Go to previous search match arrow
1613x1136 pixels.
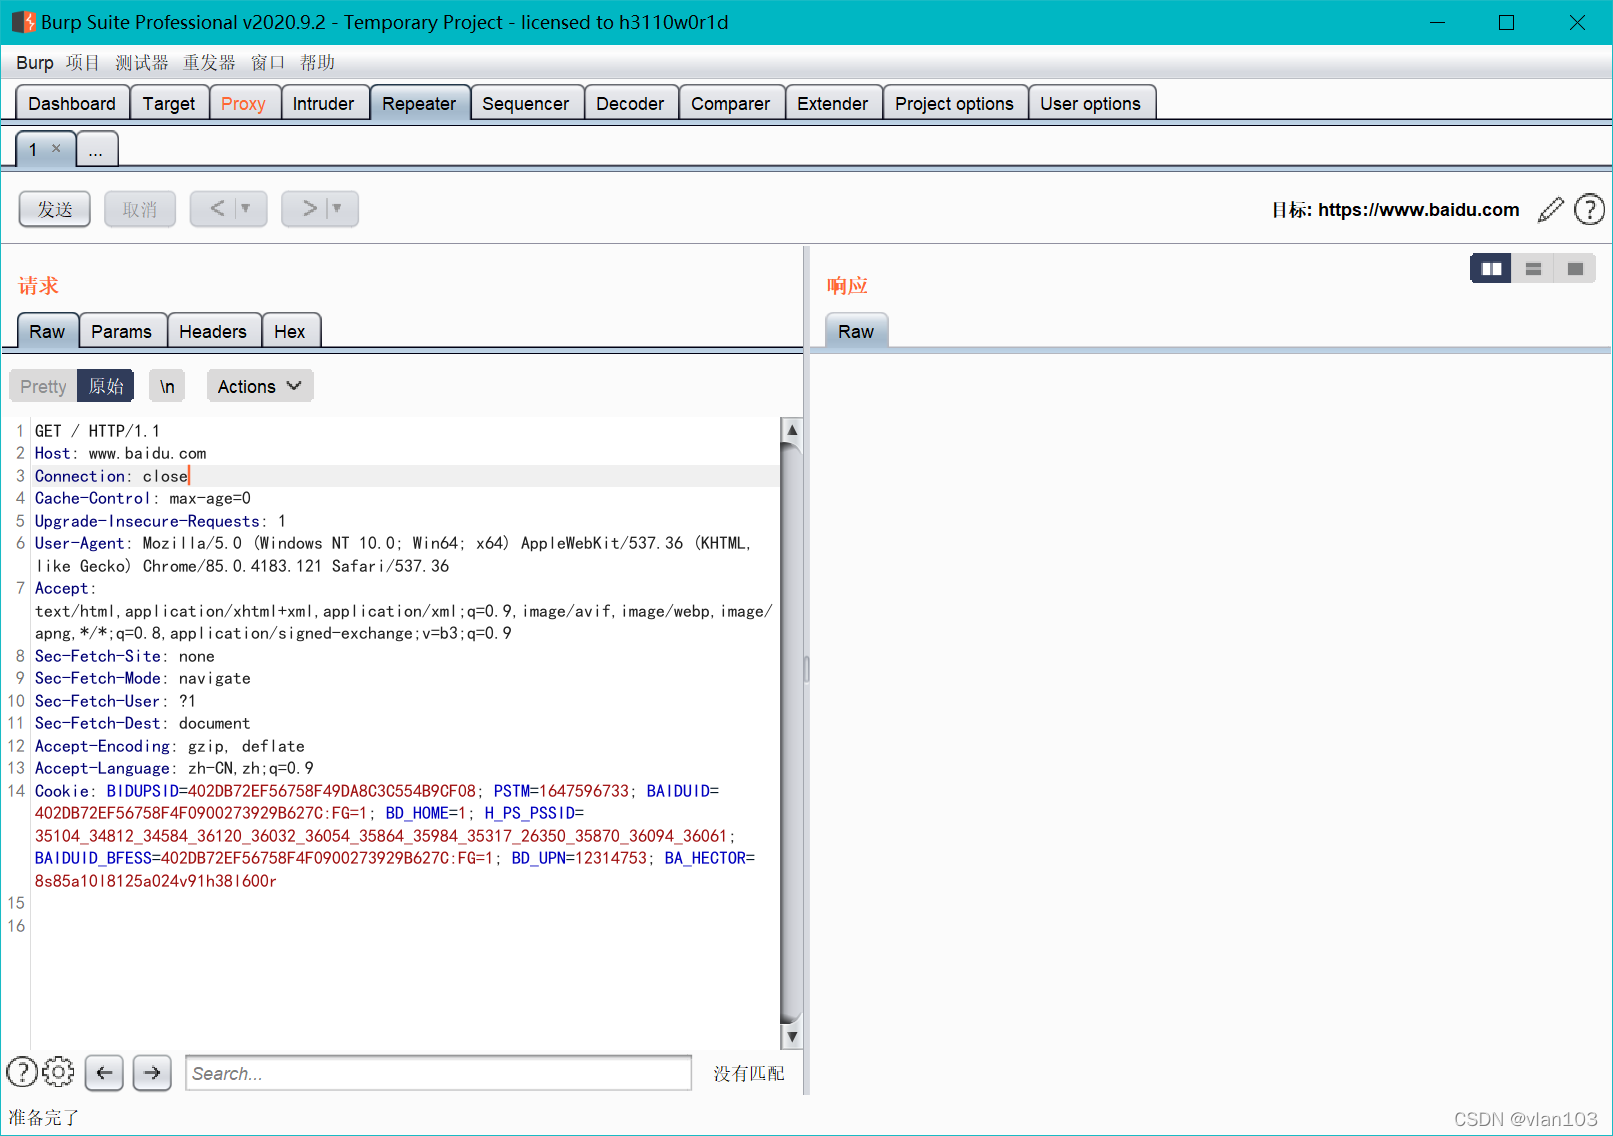click(104, 1073)
